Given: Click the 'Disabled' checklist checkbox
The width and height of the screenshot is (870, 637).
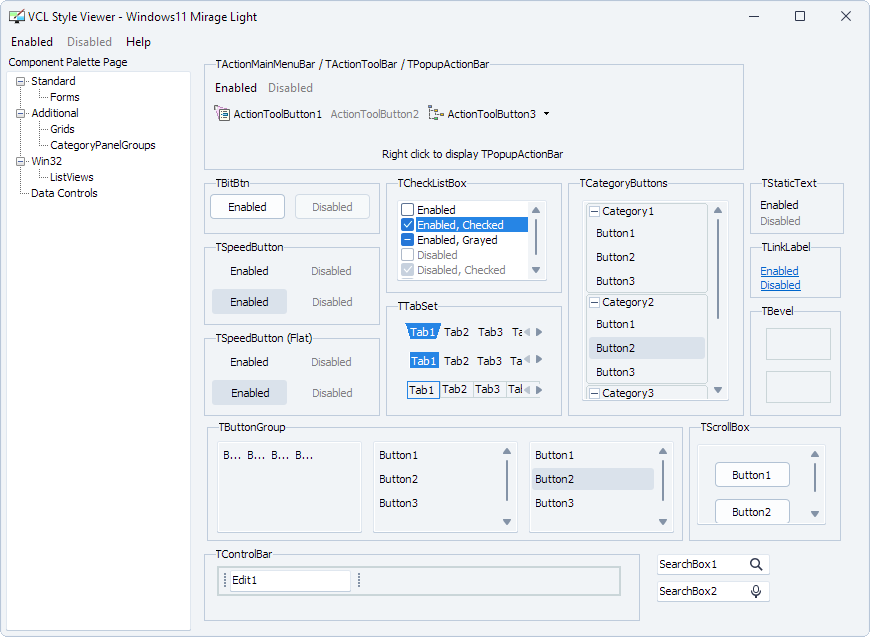Looking at the screenshot, I should (407, 255).
